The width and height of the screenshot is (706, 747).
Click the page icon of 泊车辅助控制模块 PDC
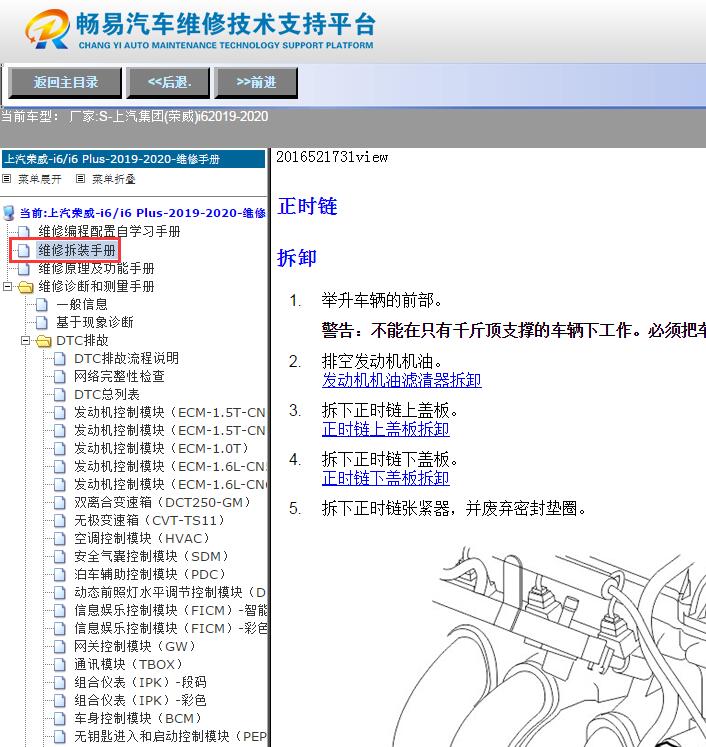(x=60, y=574)
